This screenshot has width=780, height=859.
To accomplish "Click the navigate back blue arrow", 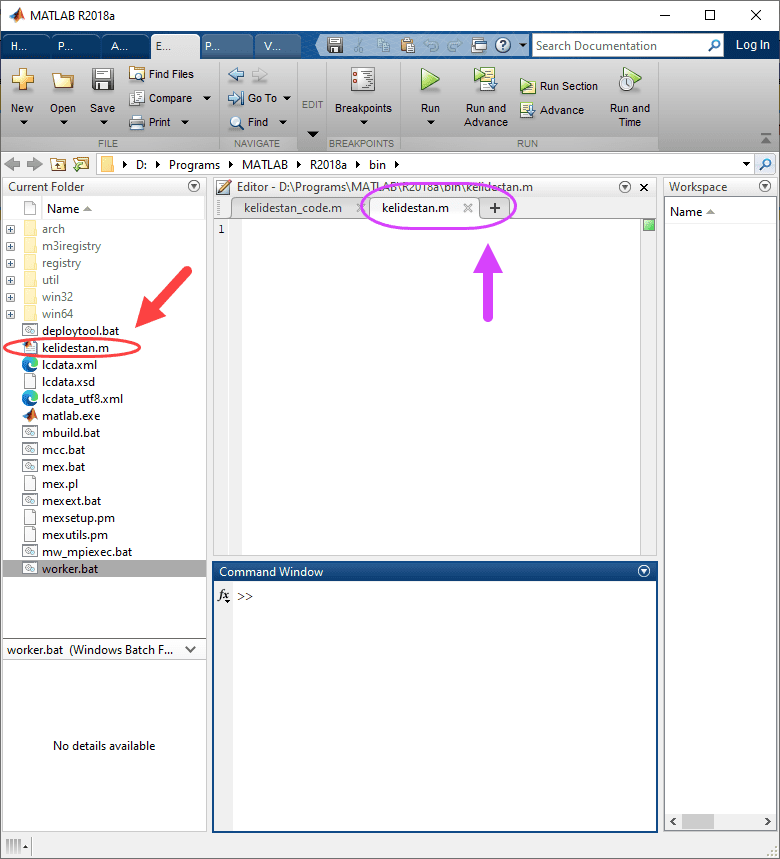I will tap(236, 74).
